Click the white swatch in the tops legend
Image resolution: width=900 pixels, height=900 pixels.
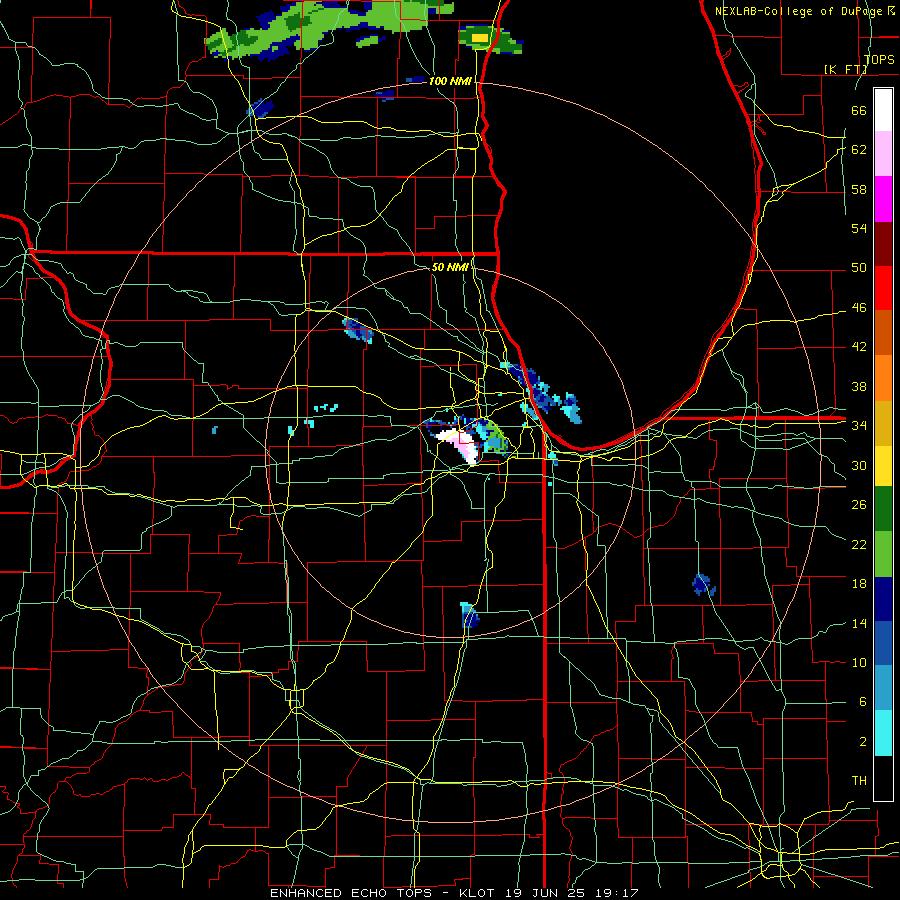[883, 110]
